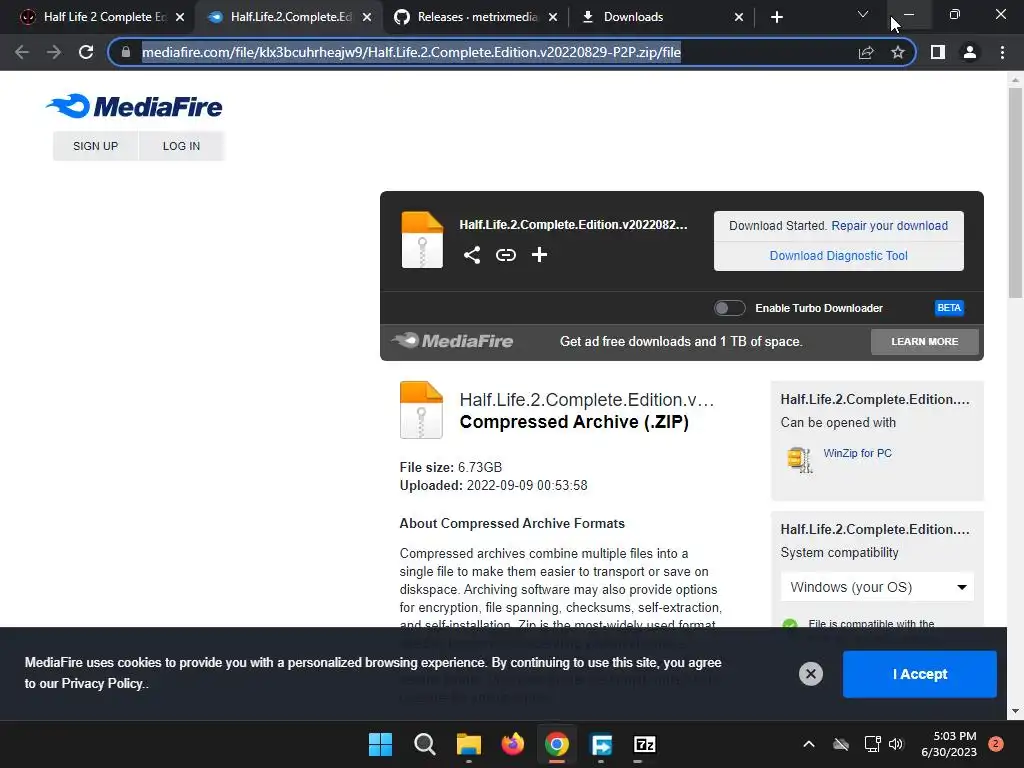Click the WinZip for PC icon

(x=799, y=460)
